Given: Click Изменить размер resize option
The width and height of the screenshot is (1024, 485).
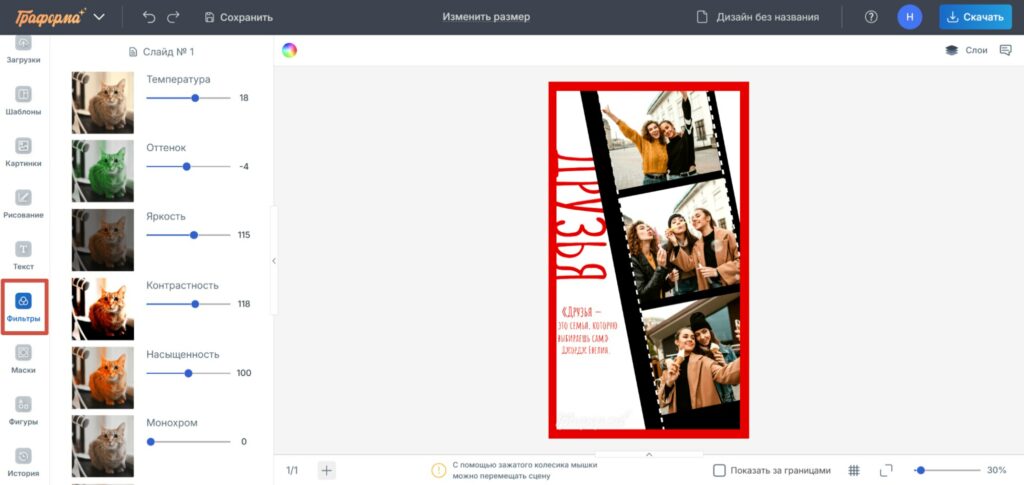Looking at the screenshot, I should 487,17.
